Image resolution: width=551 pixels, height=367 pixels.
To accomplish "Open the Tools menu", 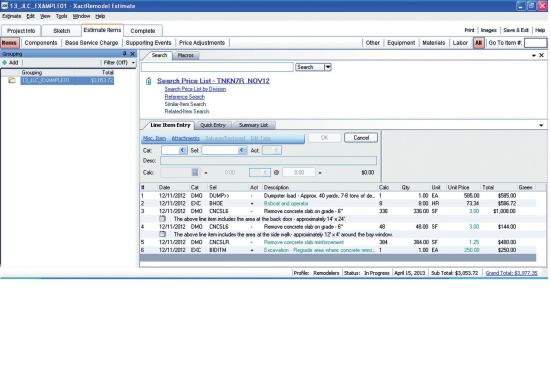I will tap(61, 16).
